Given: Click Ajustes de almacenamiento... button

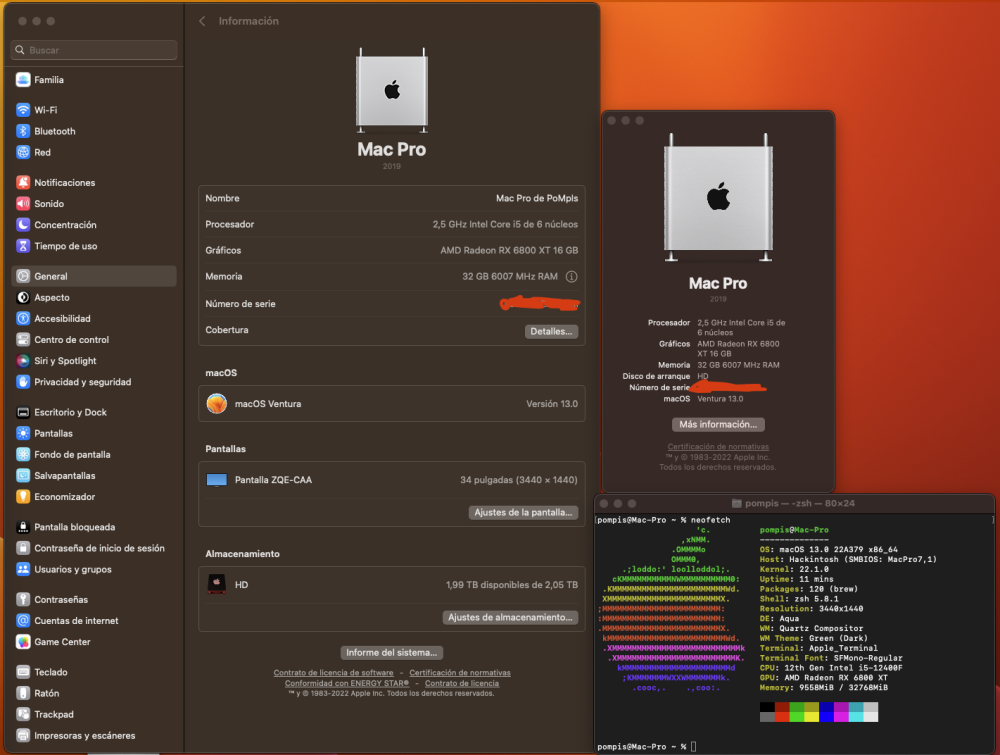Looking at the screenshot, I should tap(510, 617).
